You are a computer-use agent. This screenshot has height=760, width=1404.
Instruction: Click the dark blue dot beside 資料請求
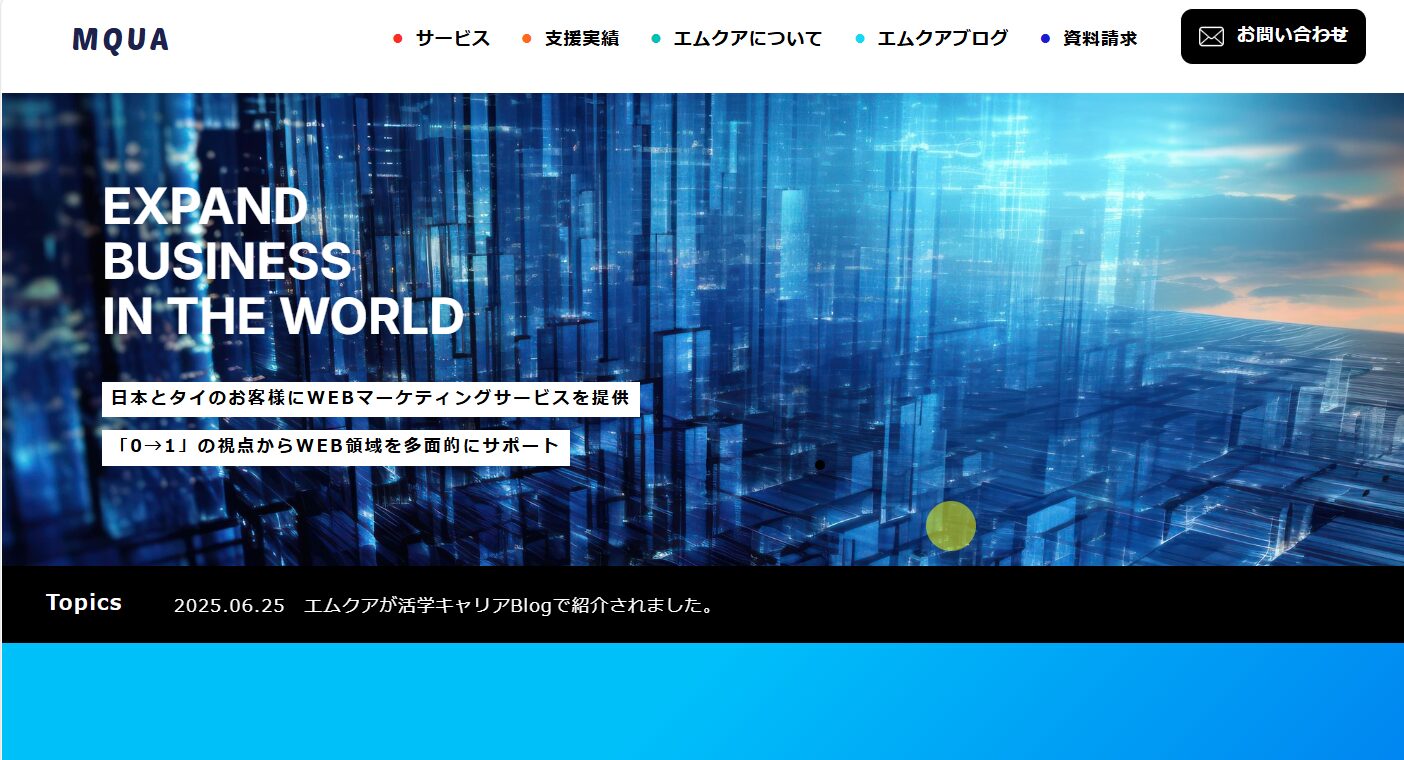pyautogui.click(x=1046, y=39)
